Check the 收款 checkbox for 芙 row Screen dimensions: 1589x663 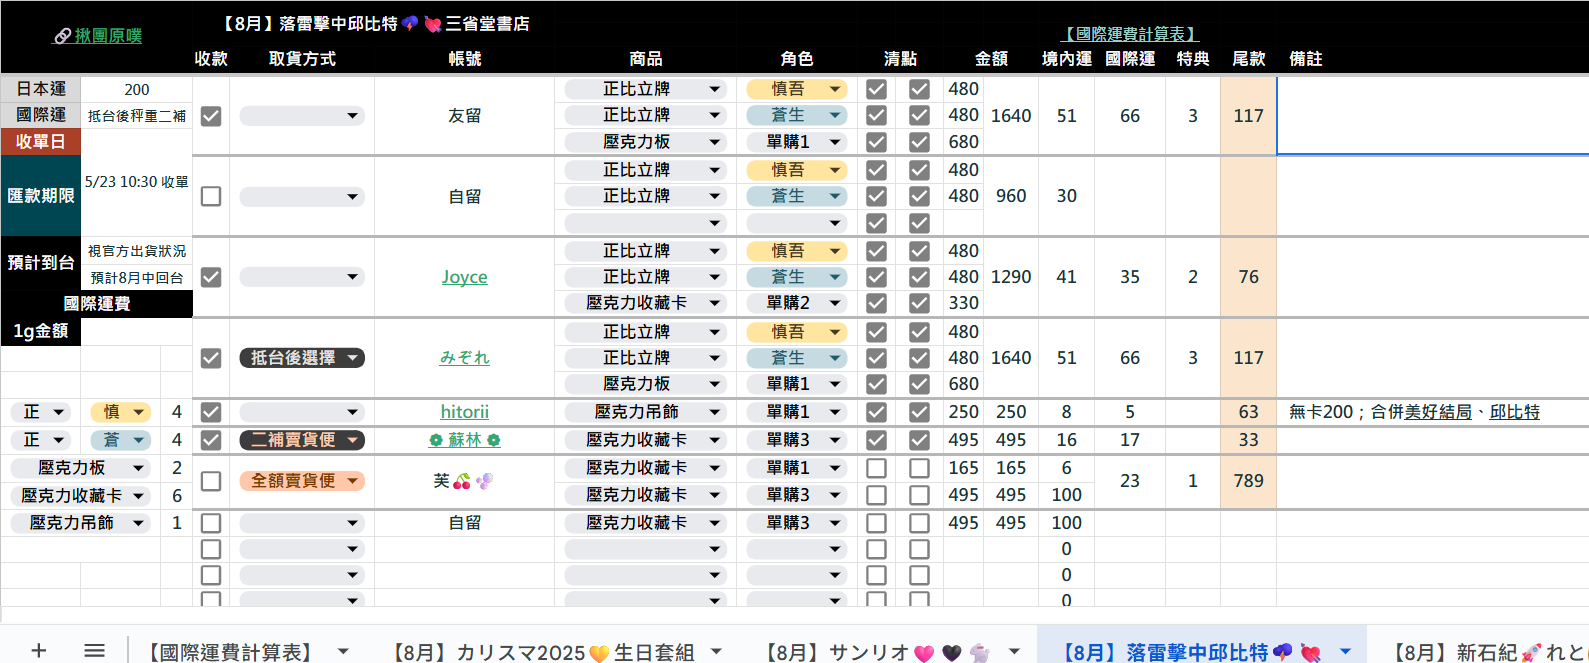[211, 481]
